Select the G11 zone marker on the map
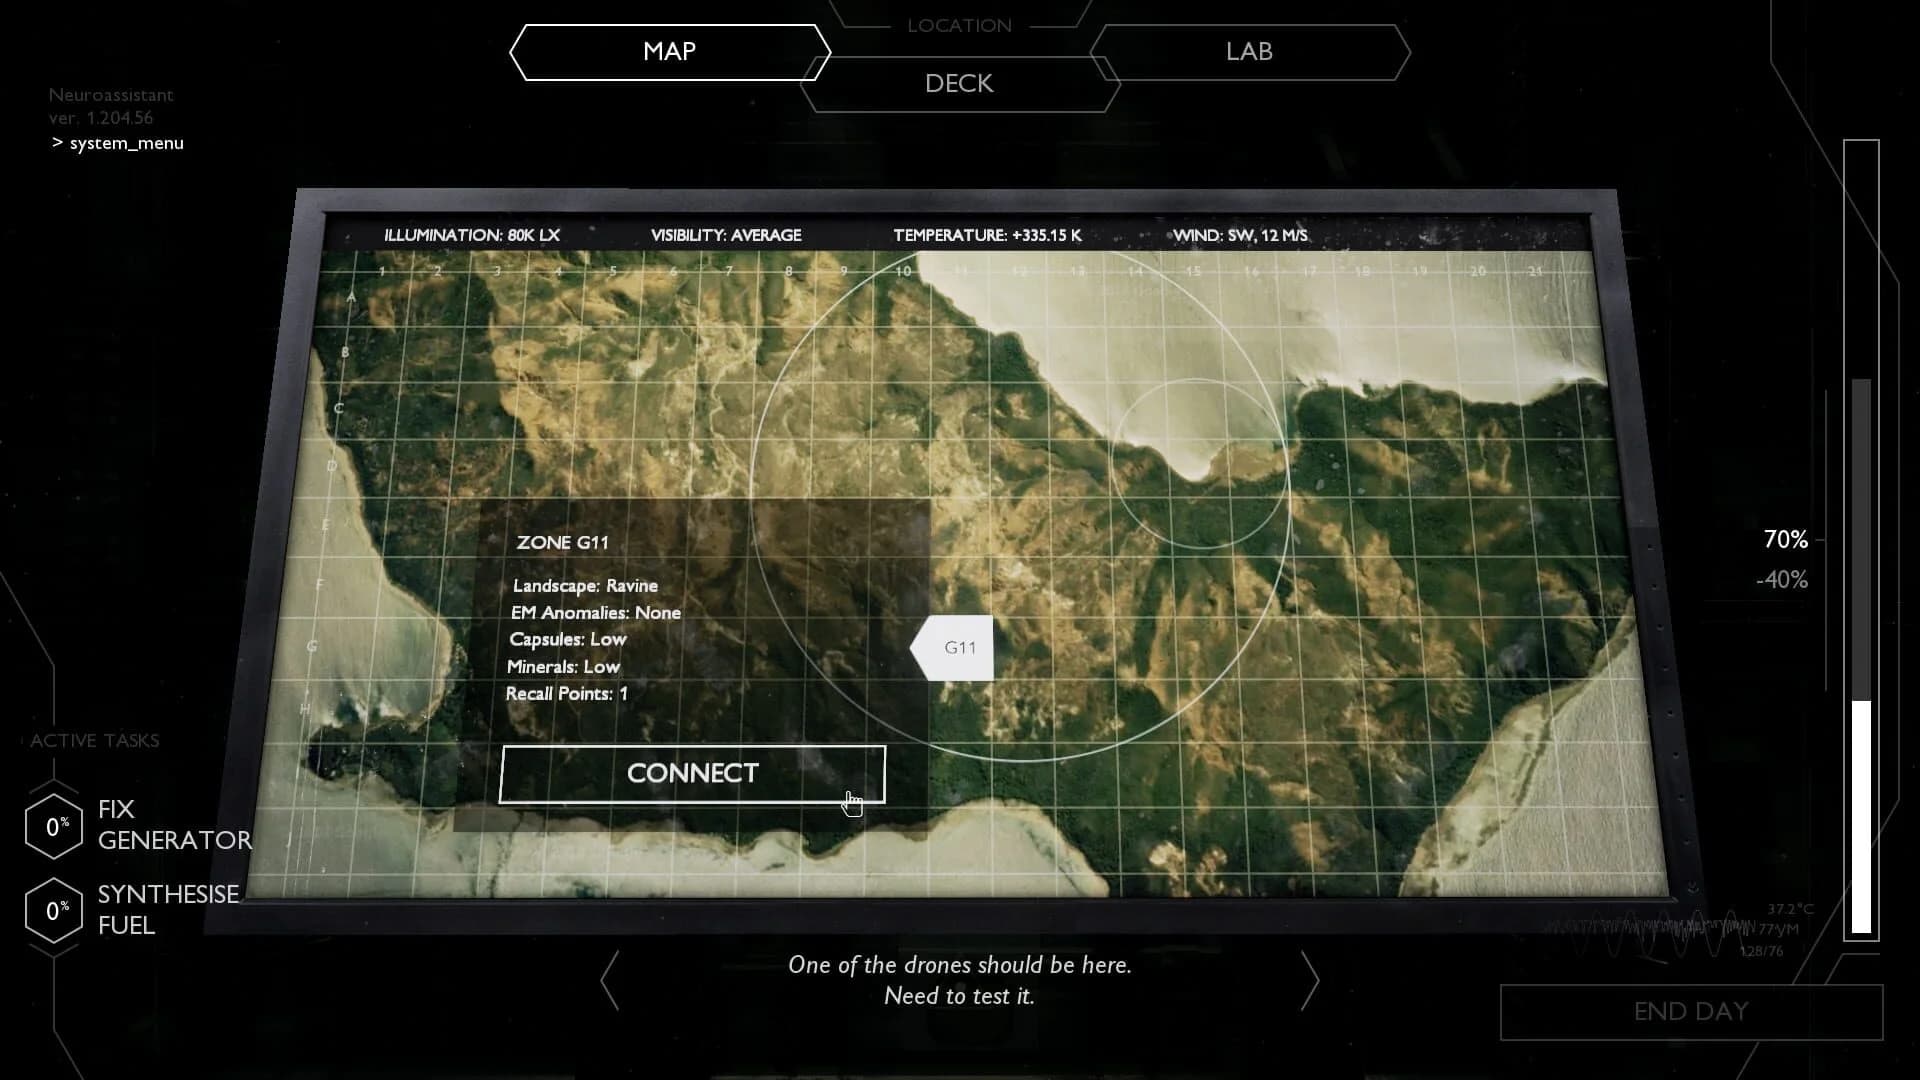Image resolution: width=1920 pixels, height=1080 pixels. tap(956, 647)
